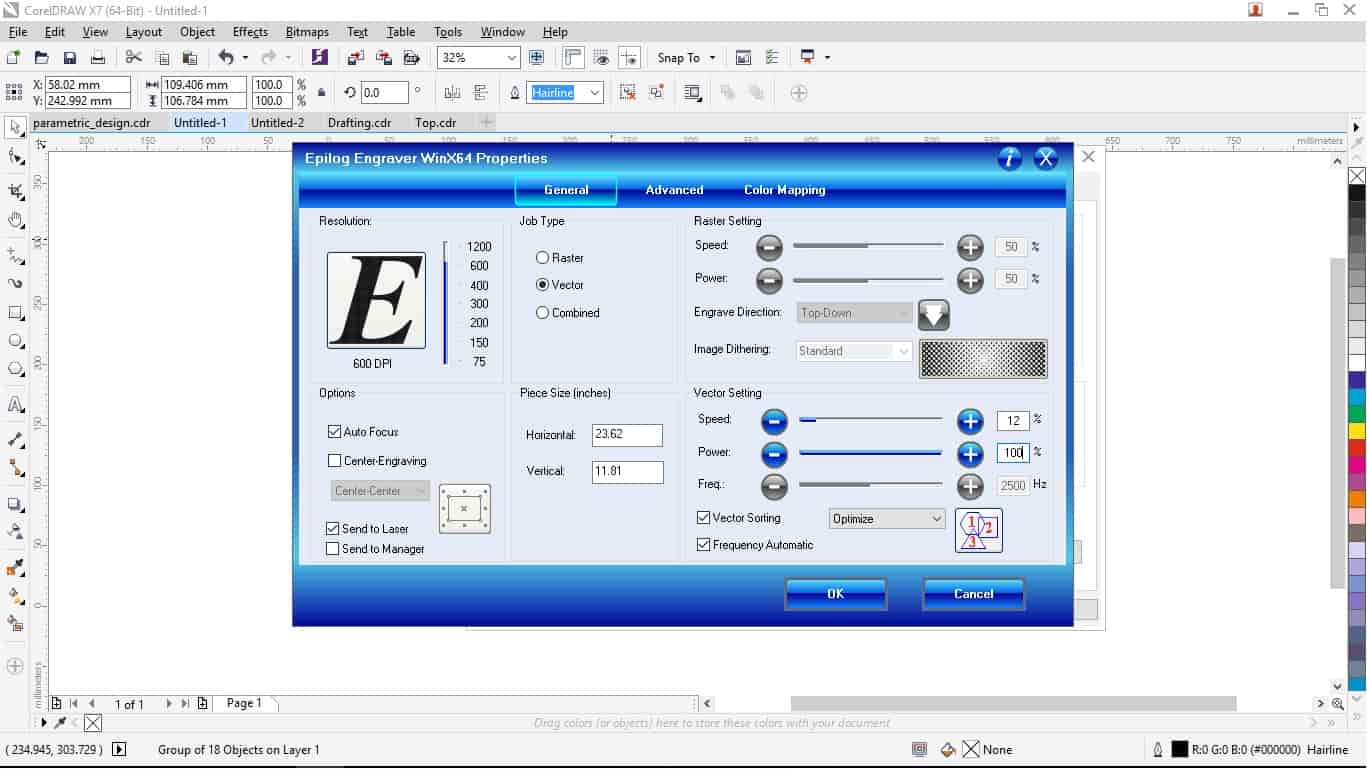Select the Combined job type
The image size is (1367, 769).
click(568, 313)
